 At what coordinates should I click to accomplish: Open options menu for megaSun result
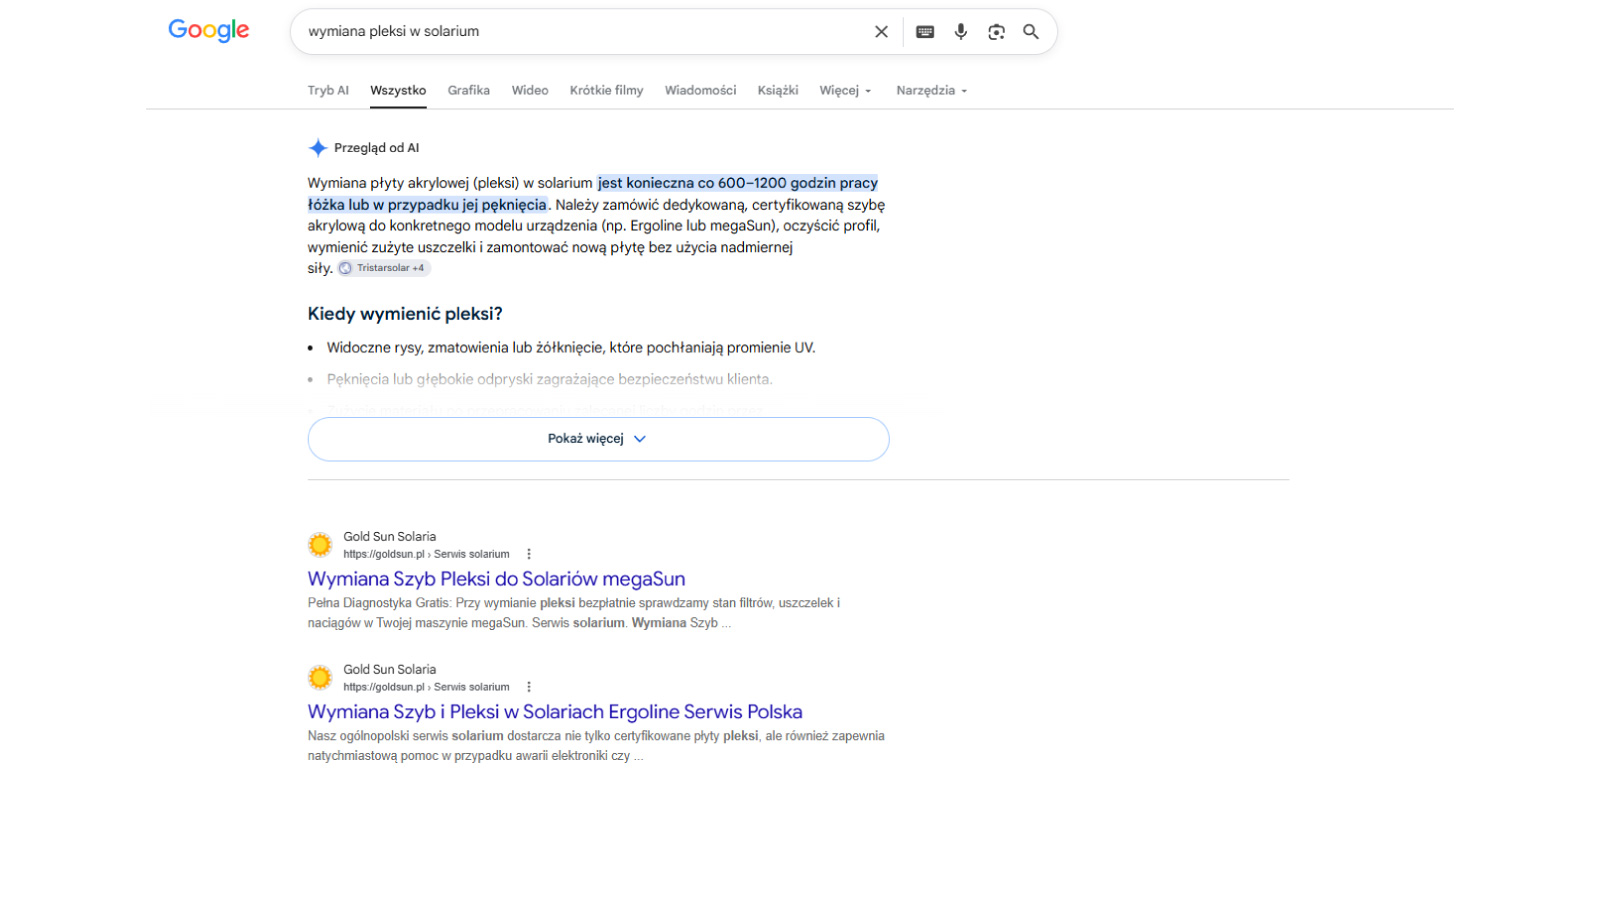click(529, 554)
